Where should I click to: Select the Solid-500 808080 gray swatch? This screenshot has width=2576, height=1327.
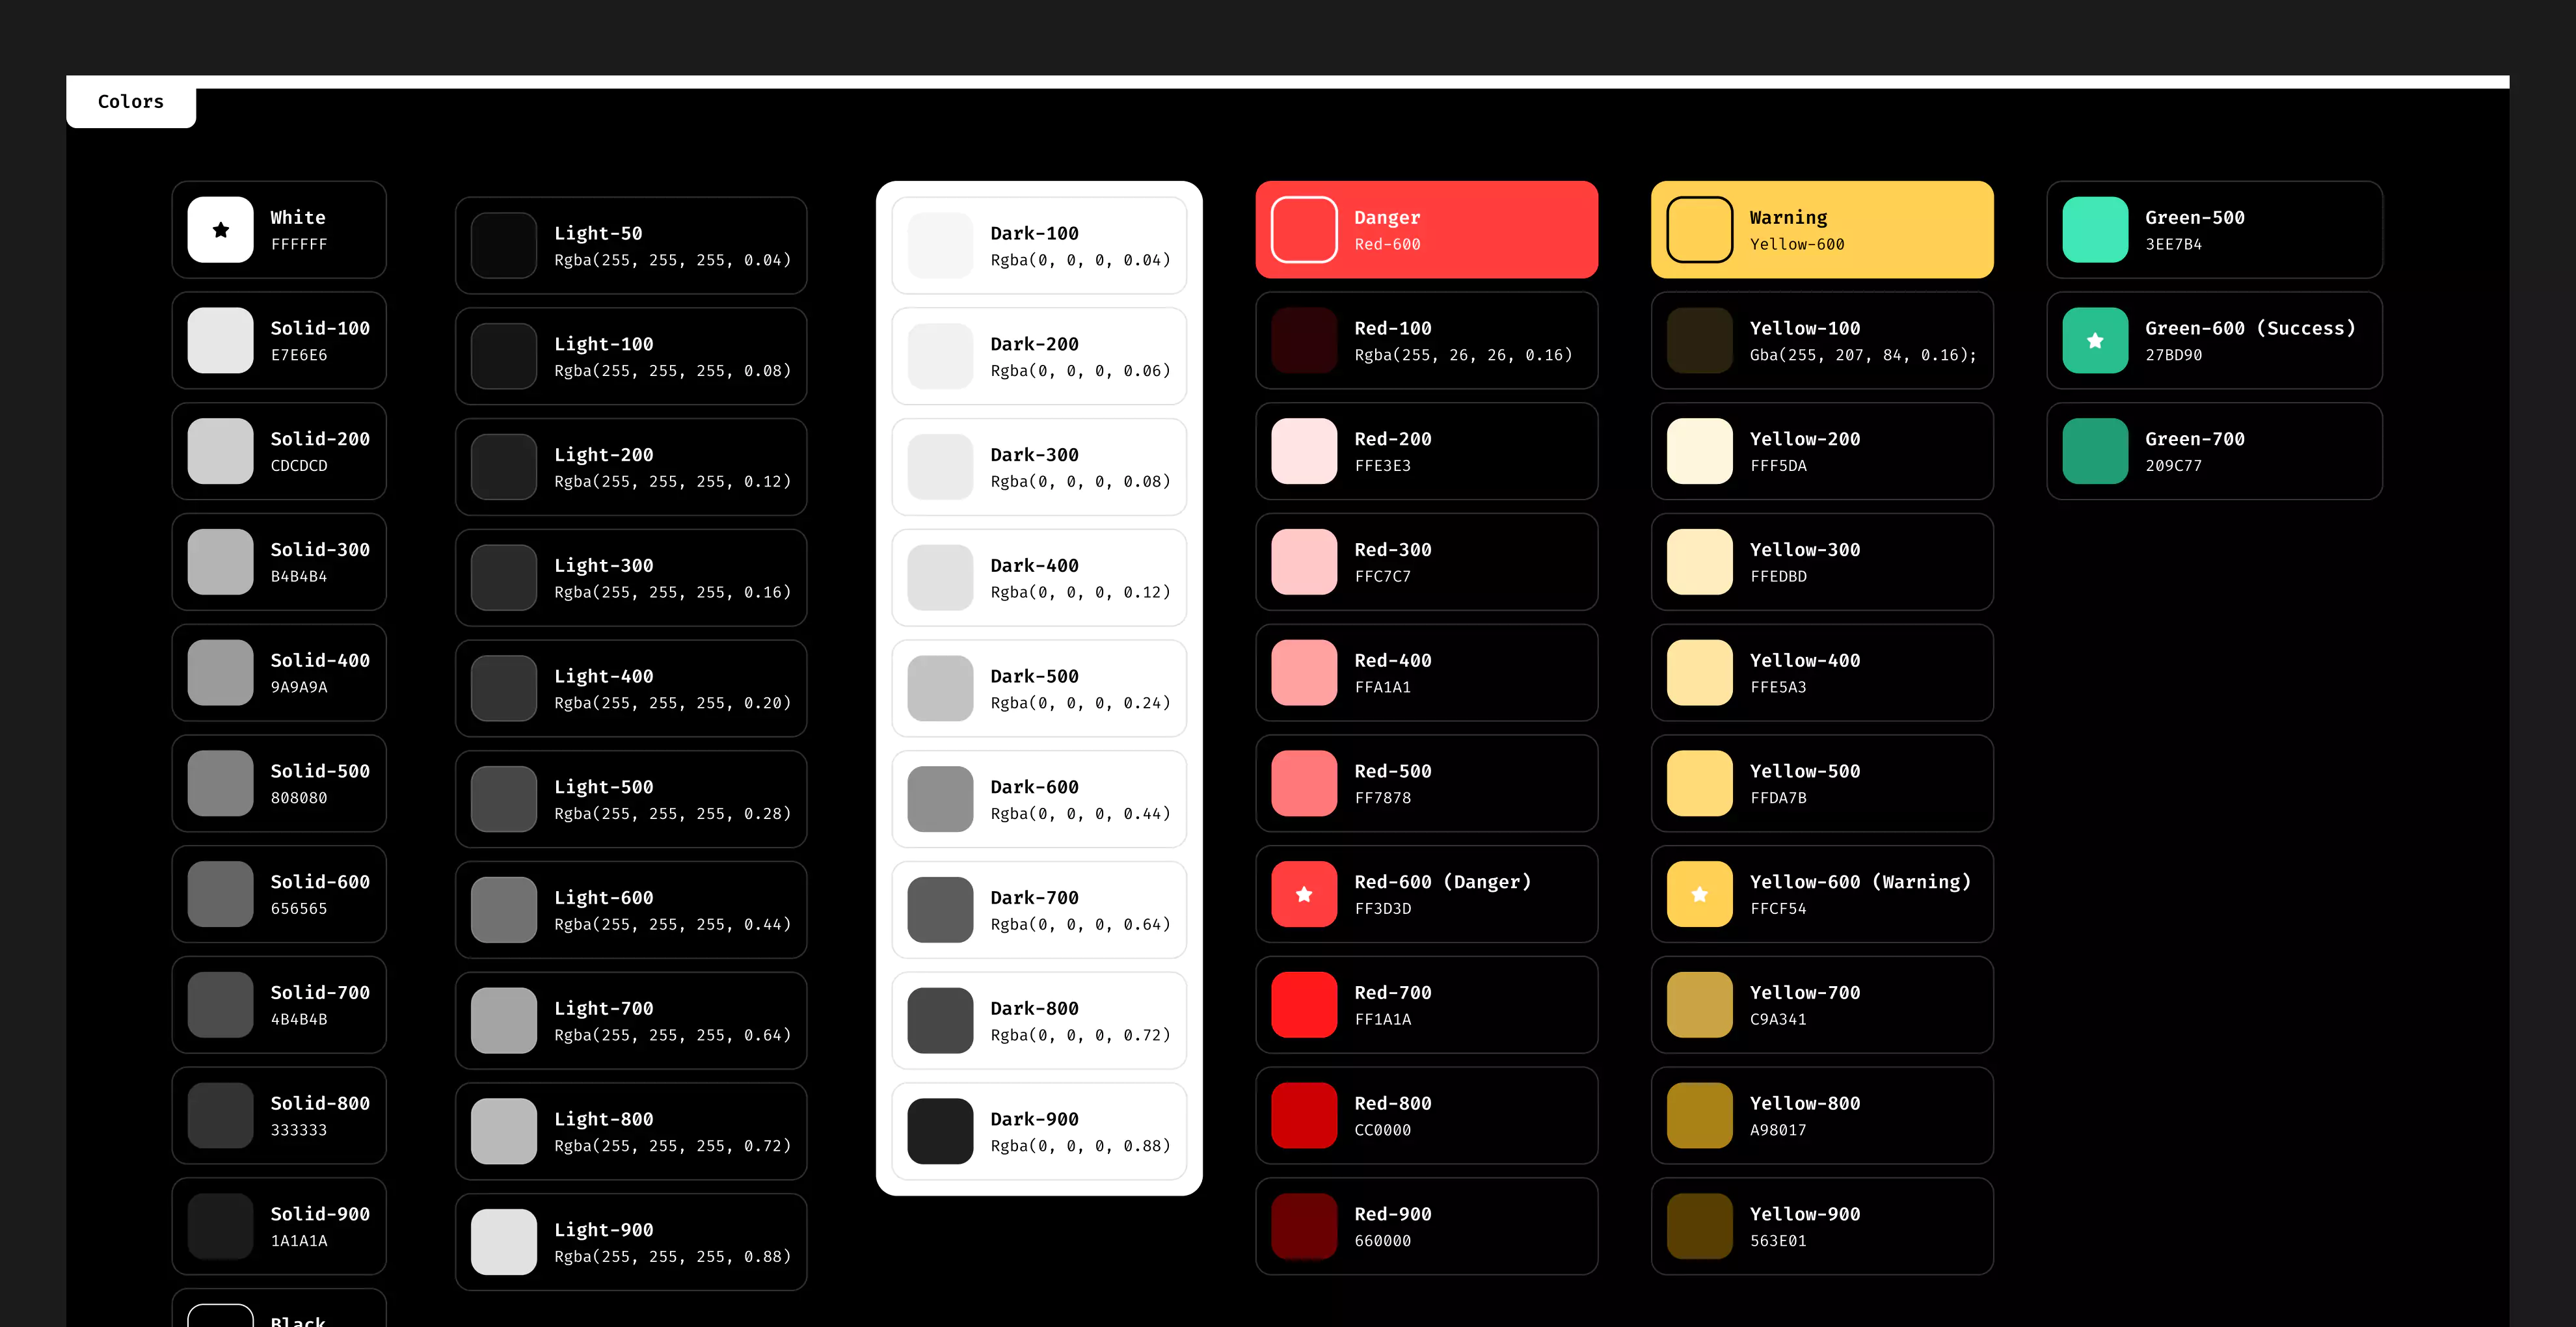click(221, 783)
